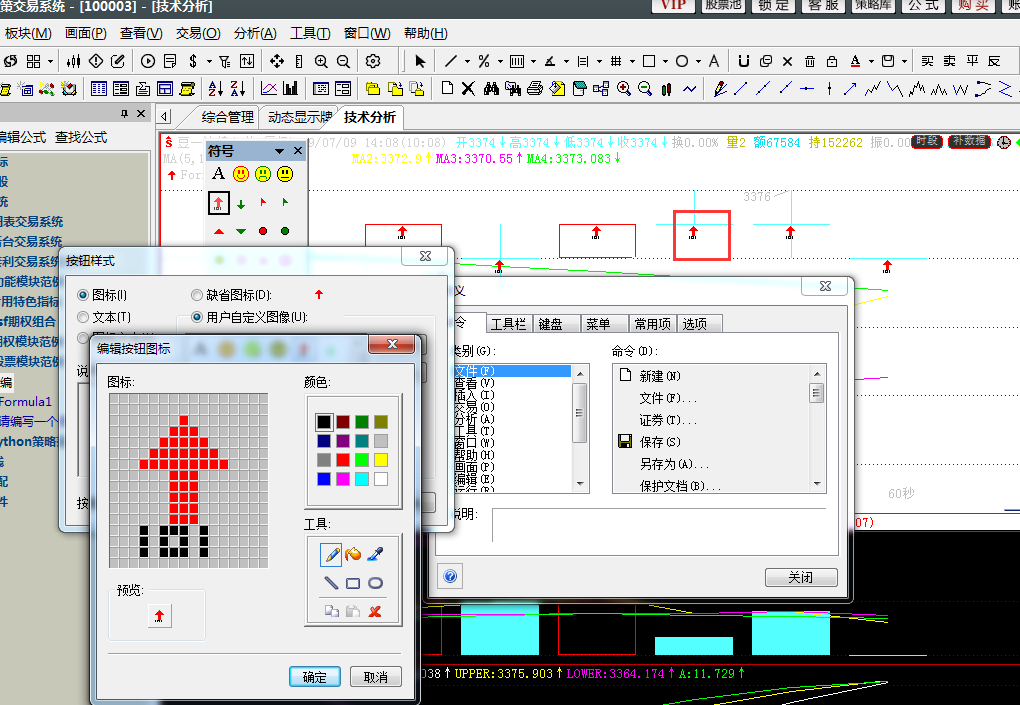Click the trash bin delete icon
The width and height of the screenshot is (1020, 705).
810,61
